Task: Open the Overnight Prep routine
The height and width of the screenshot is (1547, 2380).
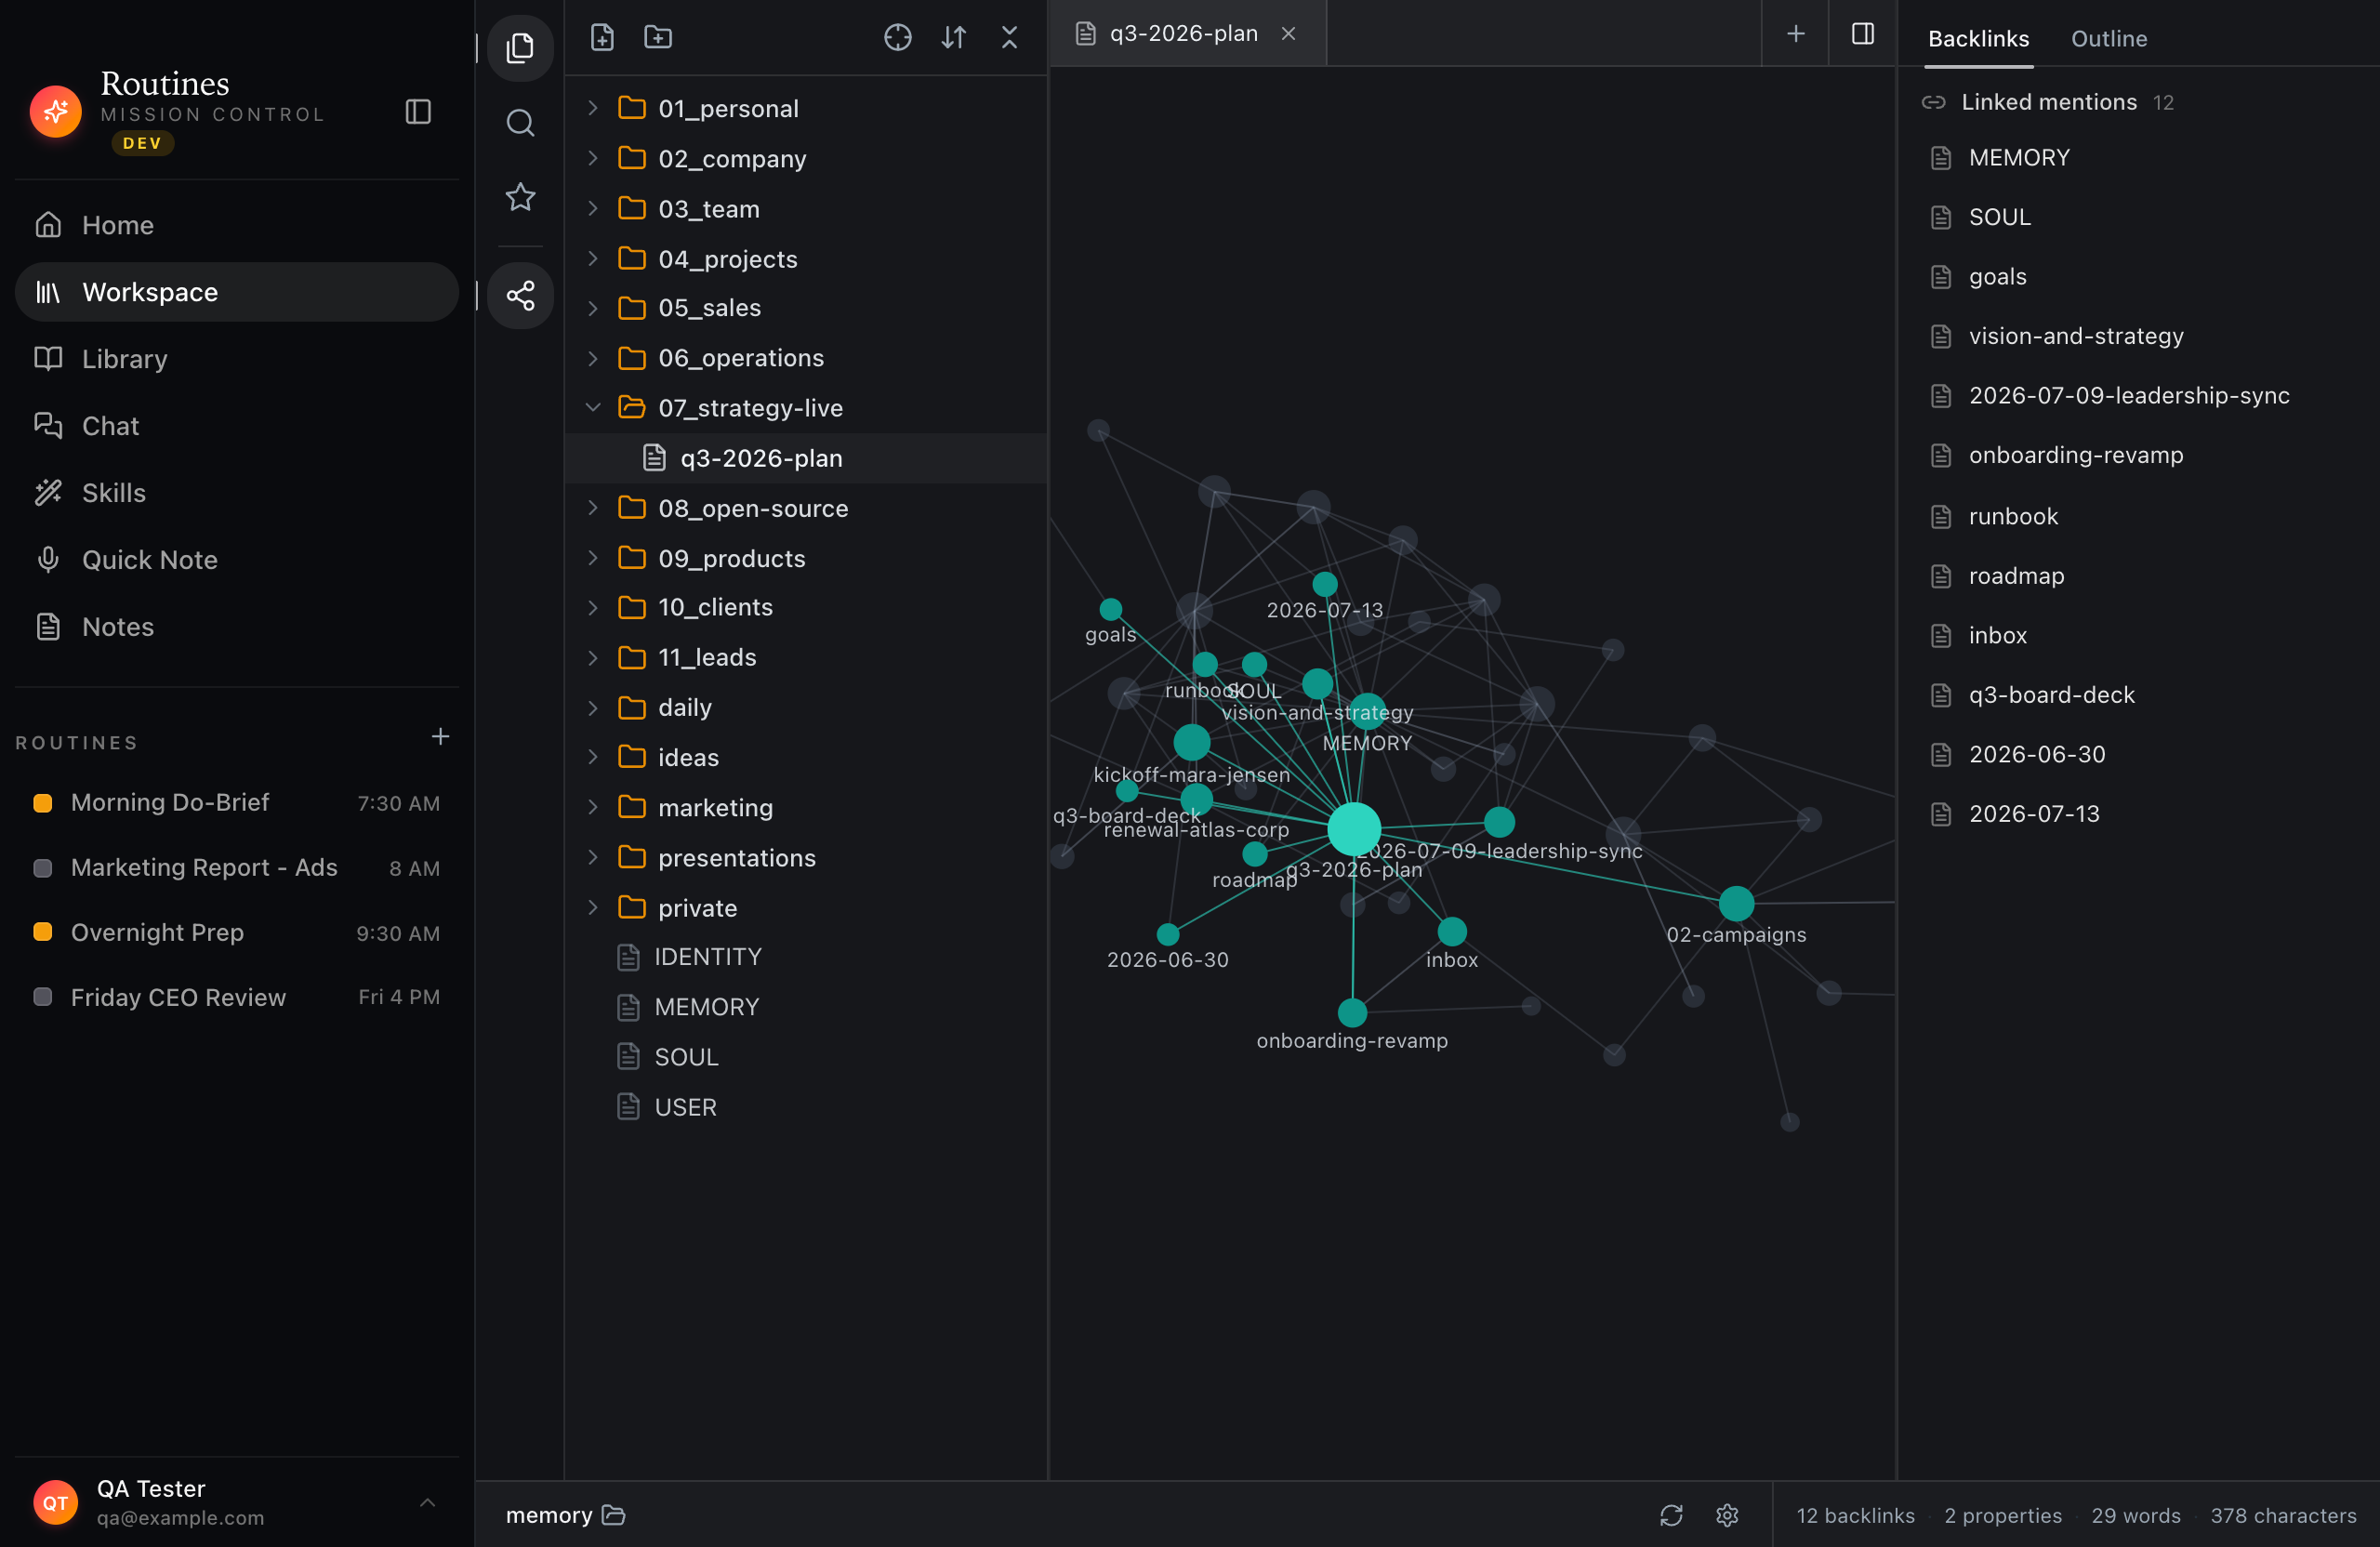Action: [237, 933]
